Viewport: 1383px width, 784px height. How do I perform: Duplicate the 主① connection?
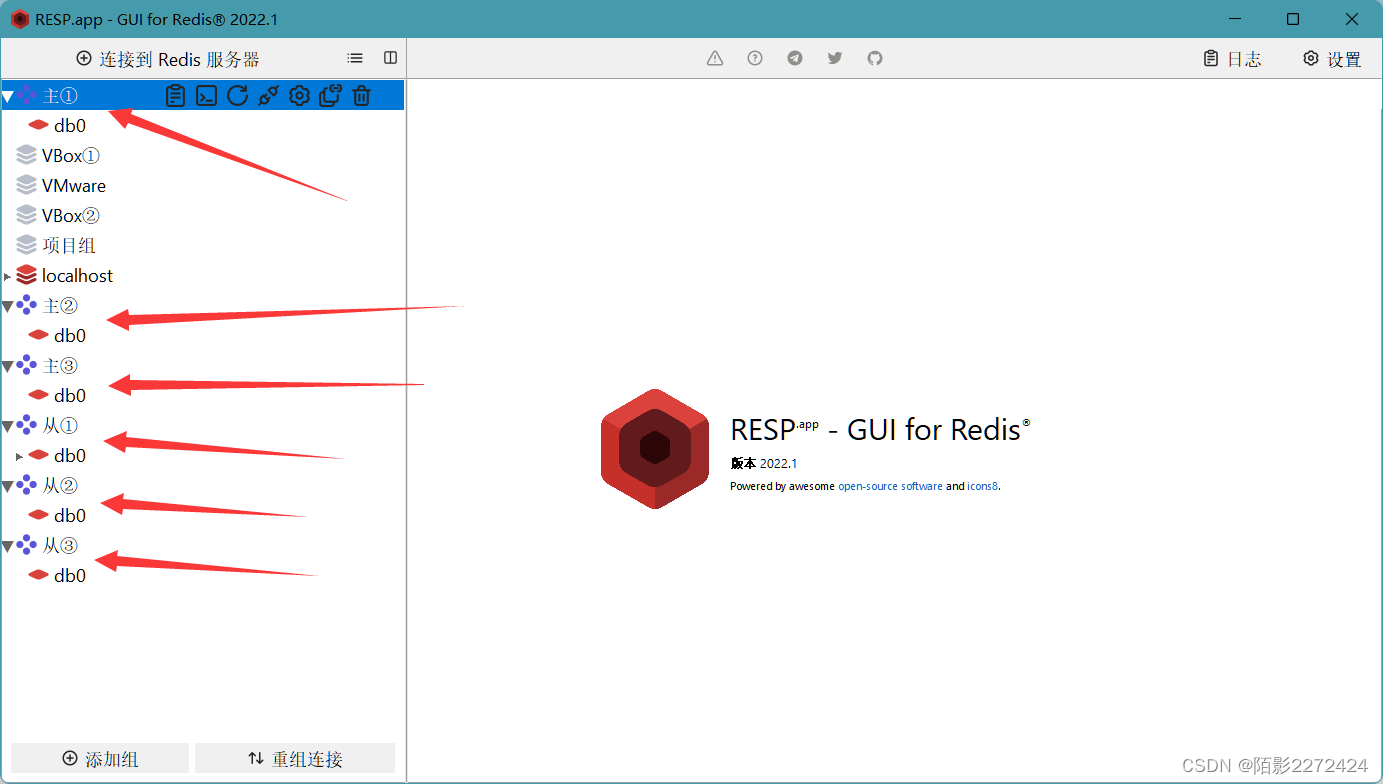click(x=330, y=96)
